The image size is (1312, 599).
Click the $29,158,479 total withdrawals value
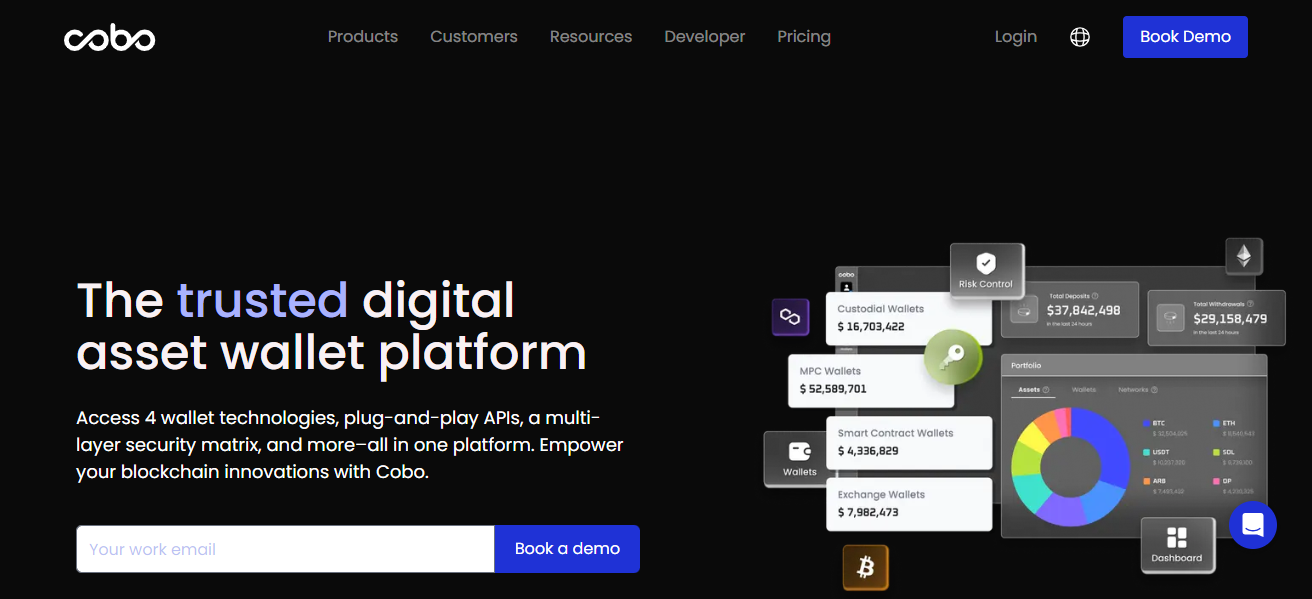[x=1230, y=319]
